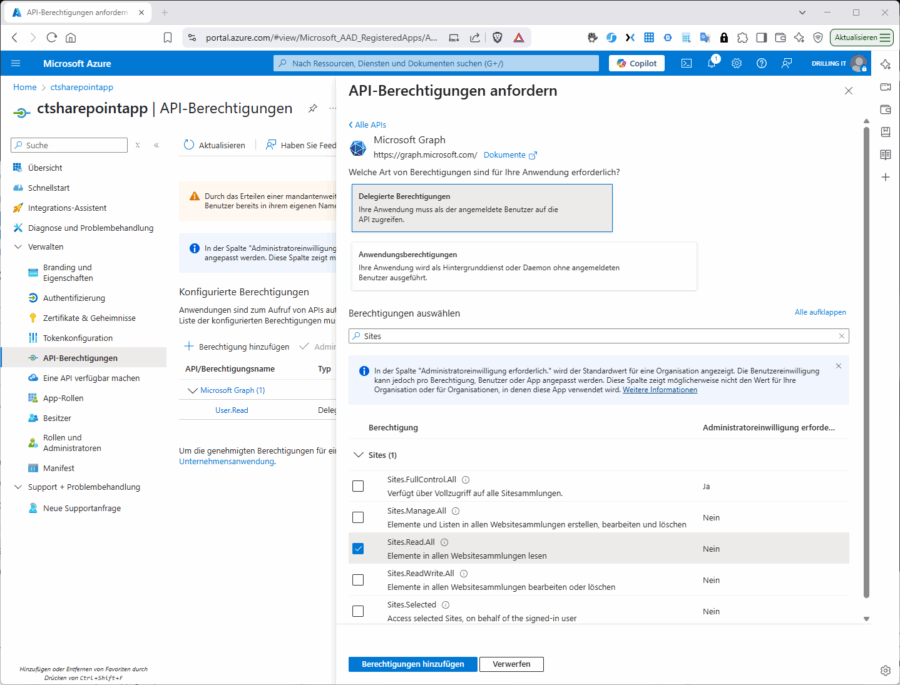Click Aktualisieren in the permissions toolbar
The image size is (900, 685).
click(x=214, y=145)
